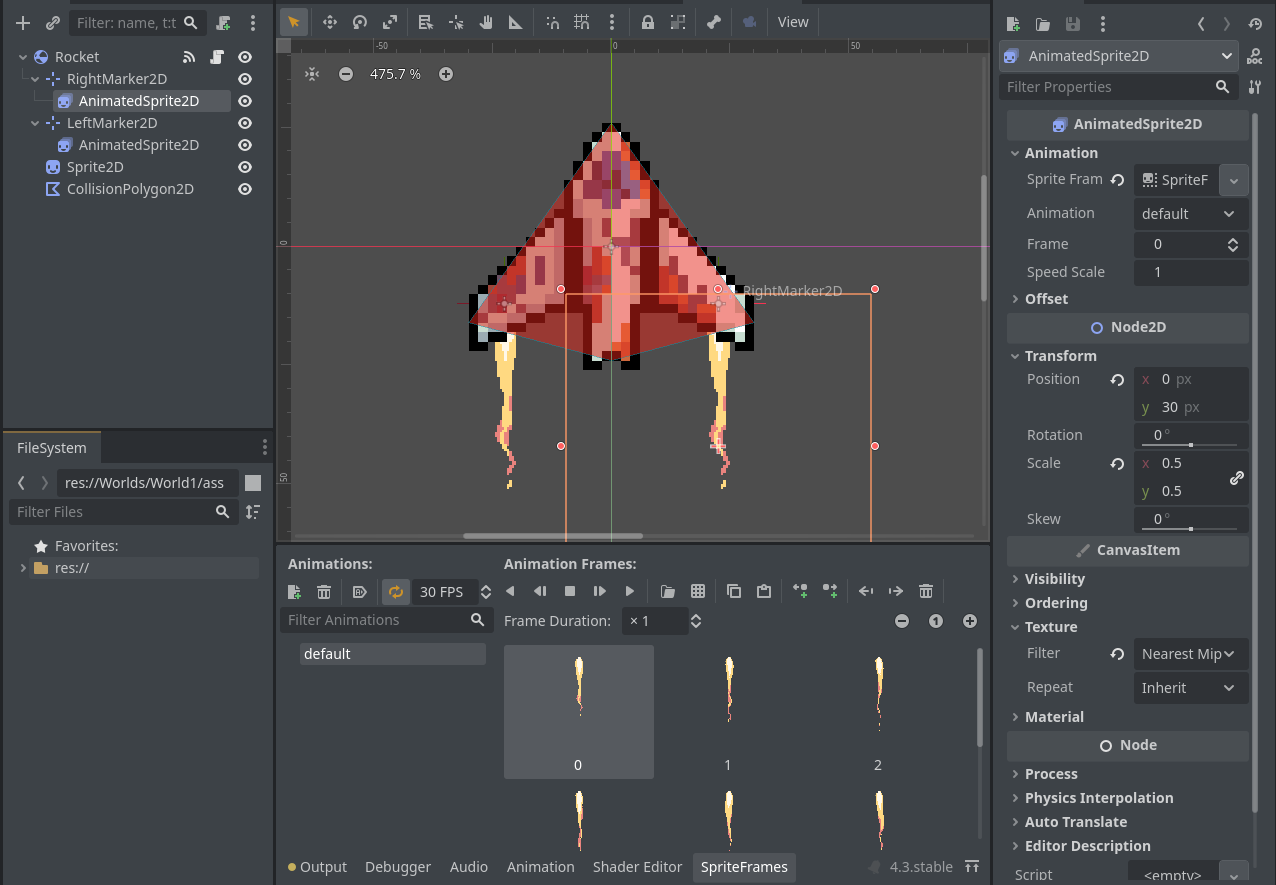
Task: Enable animation looping with the loop toggle
Action: point(395,591)
